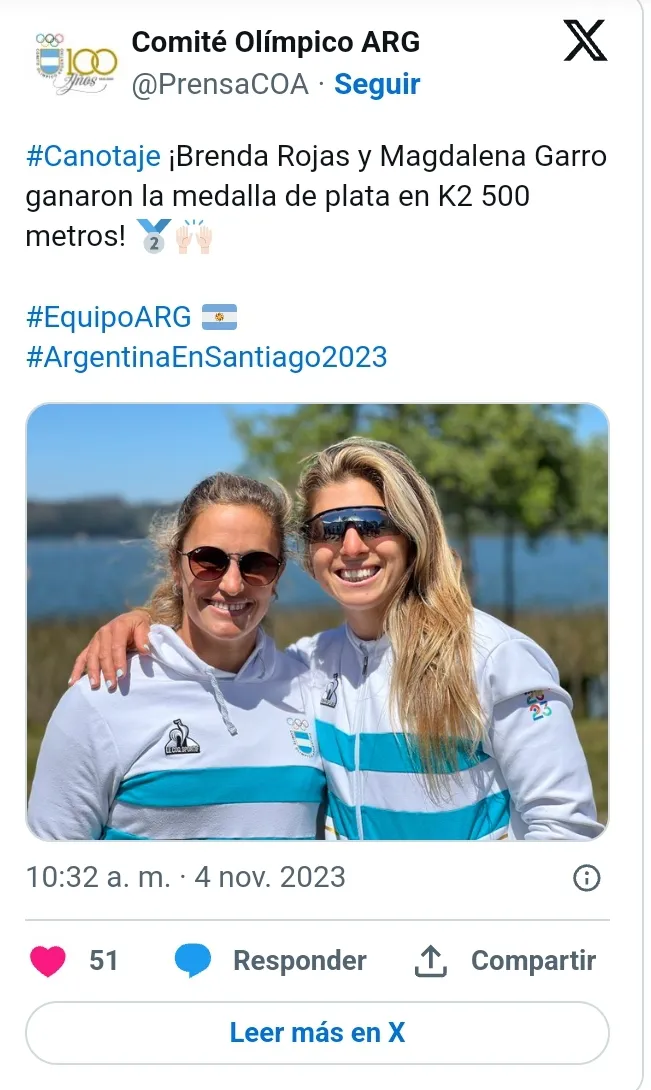Click the Compartir label
Image resolution: width=651 pixels, height=1090 pixels.
pyautogui.click(x=533, y=961)
